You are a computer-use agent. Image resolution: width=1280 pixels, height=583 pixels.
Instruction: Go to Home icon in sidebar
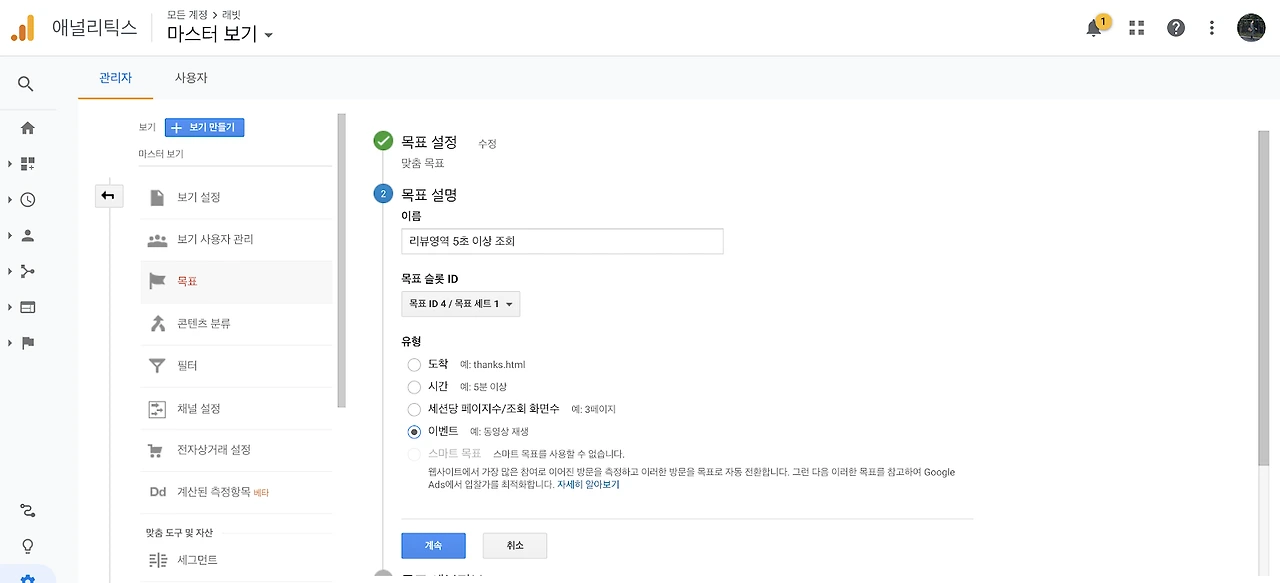tap(28, 128)
